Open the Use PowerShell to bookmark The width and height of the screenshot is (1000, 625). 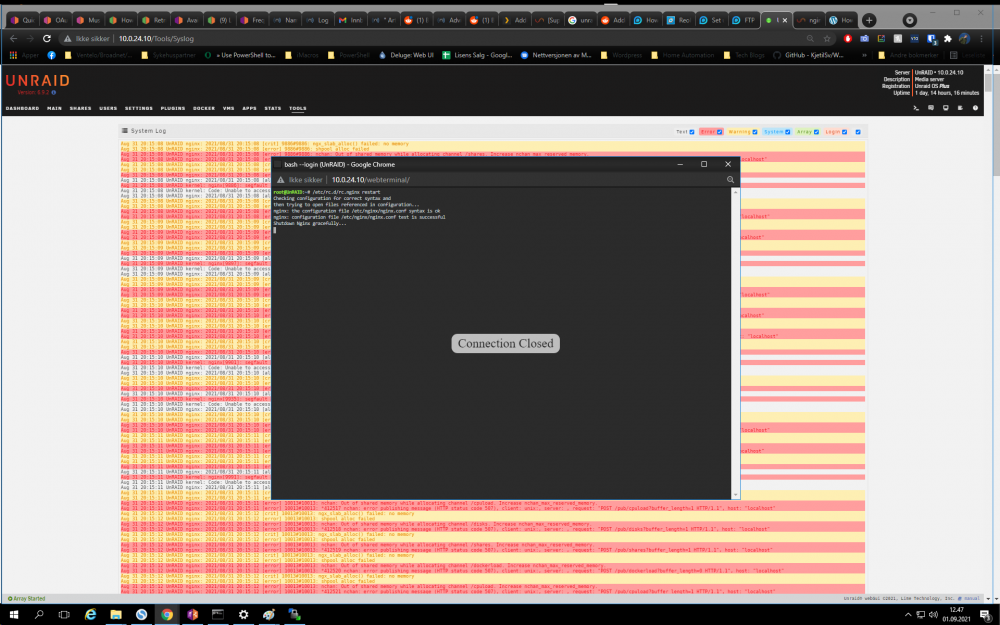(x=240, y=55)
